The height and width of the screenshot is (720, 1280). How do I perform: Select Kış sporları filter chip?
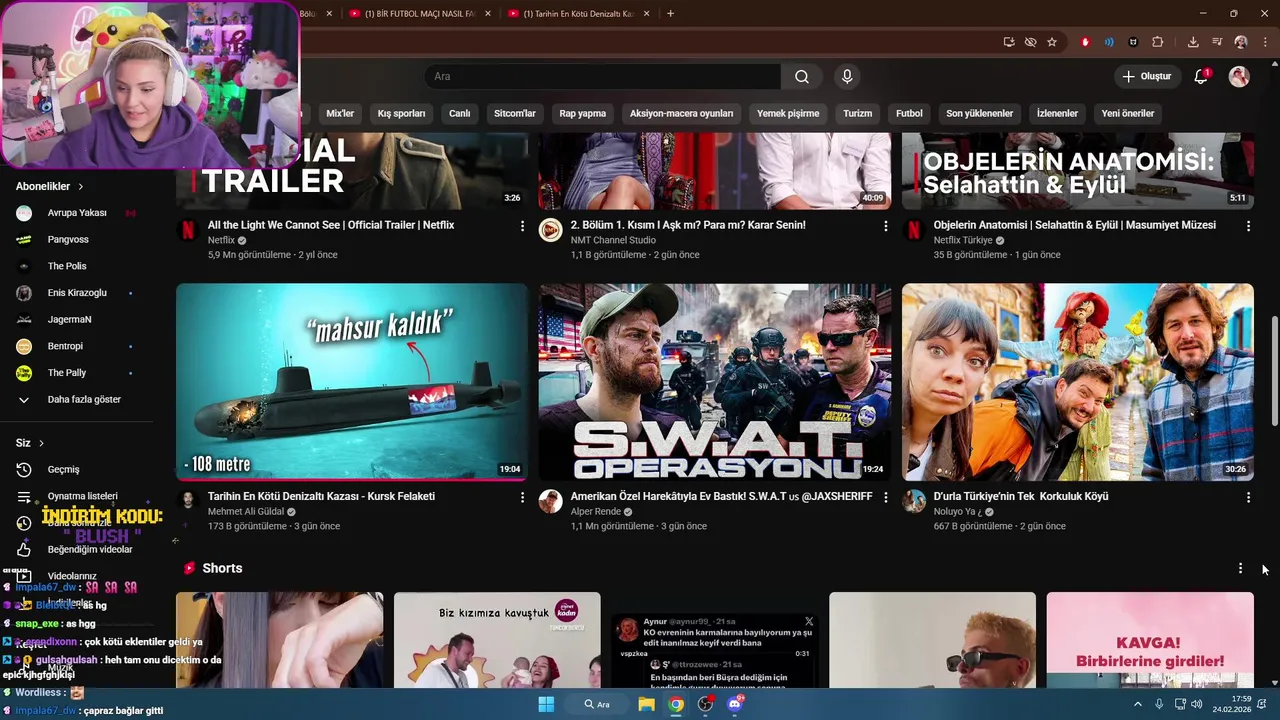tap(401, 113)
